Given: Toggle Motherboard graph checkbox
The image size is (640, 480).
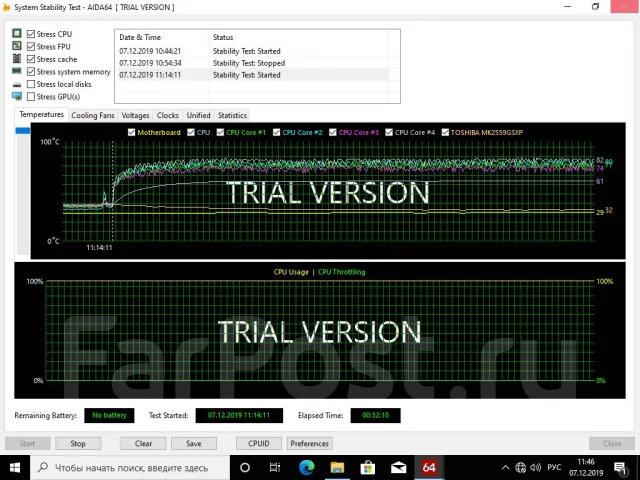Looking at the screenshot, I should 131,132.
